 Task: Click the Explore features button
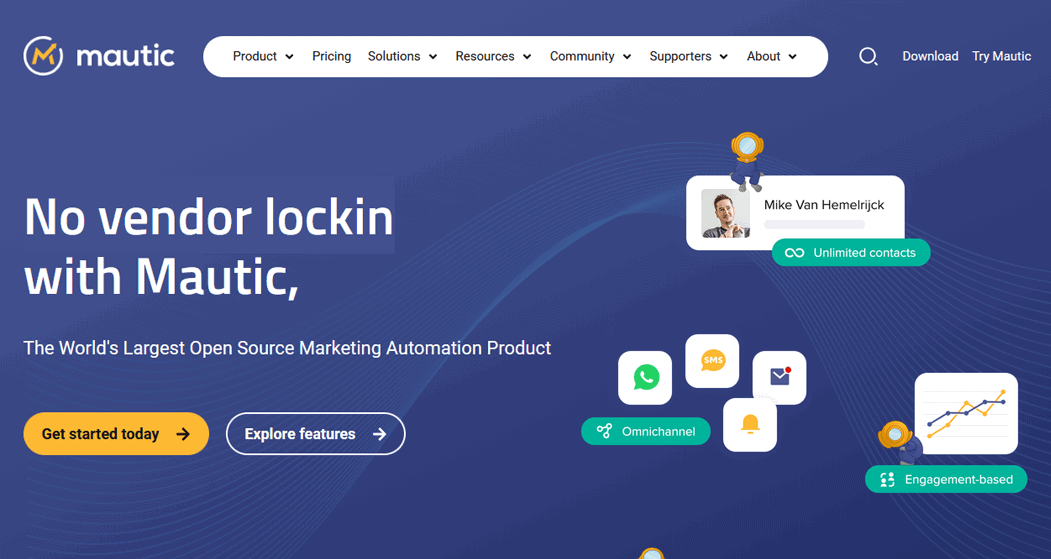tap(316, 434)
